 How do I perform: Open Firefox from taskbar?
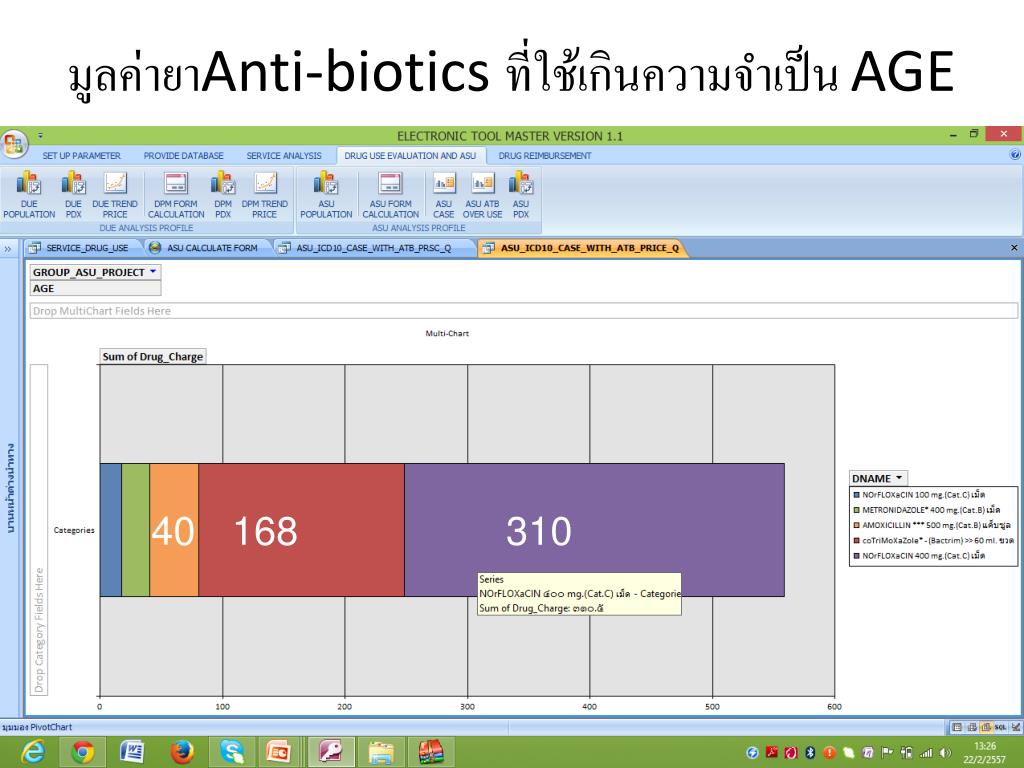coord(182,752)
